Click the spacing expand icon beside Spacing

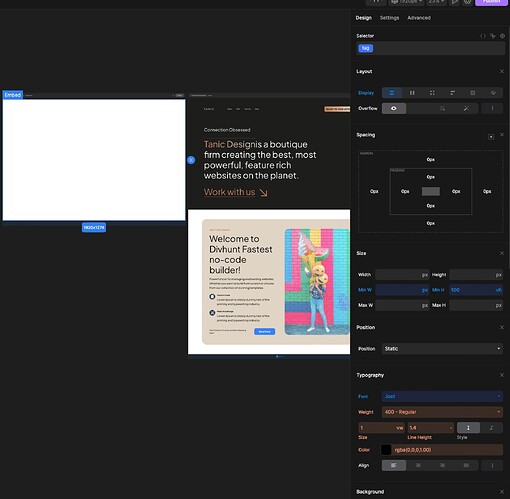click(x=491, y=137)
